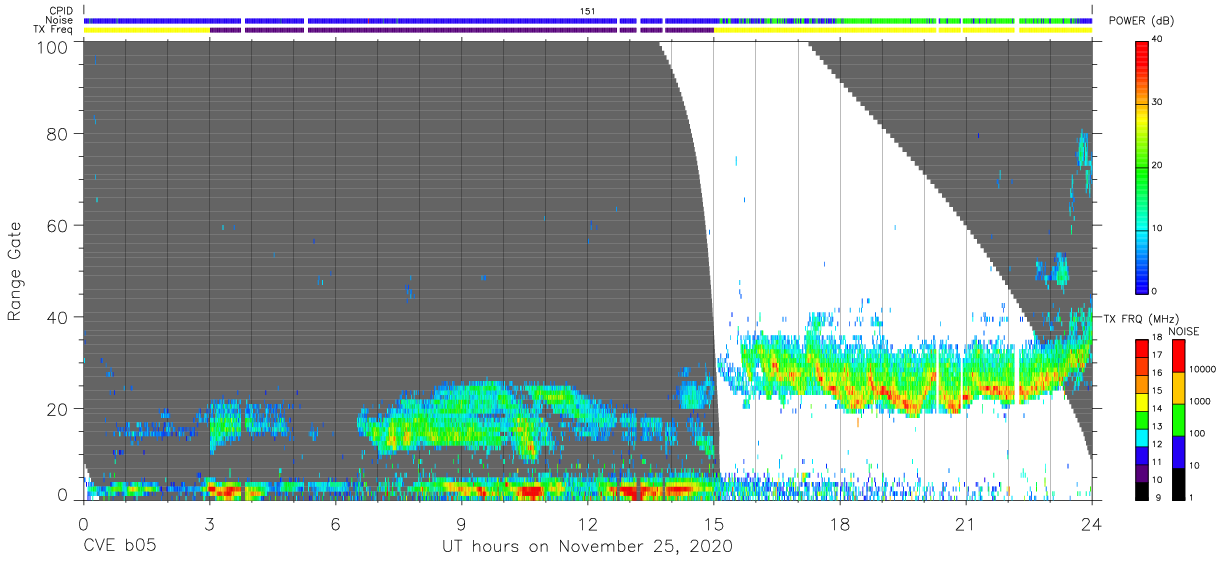Click the 20 tick on Range Gate axis
Viewport: 1228px width, 567px height.
pos(59,408)
